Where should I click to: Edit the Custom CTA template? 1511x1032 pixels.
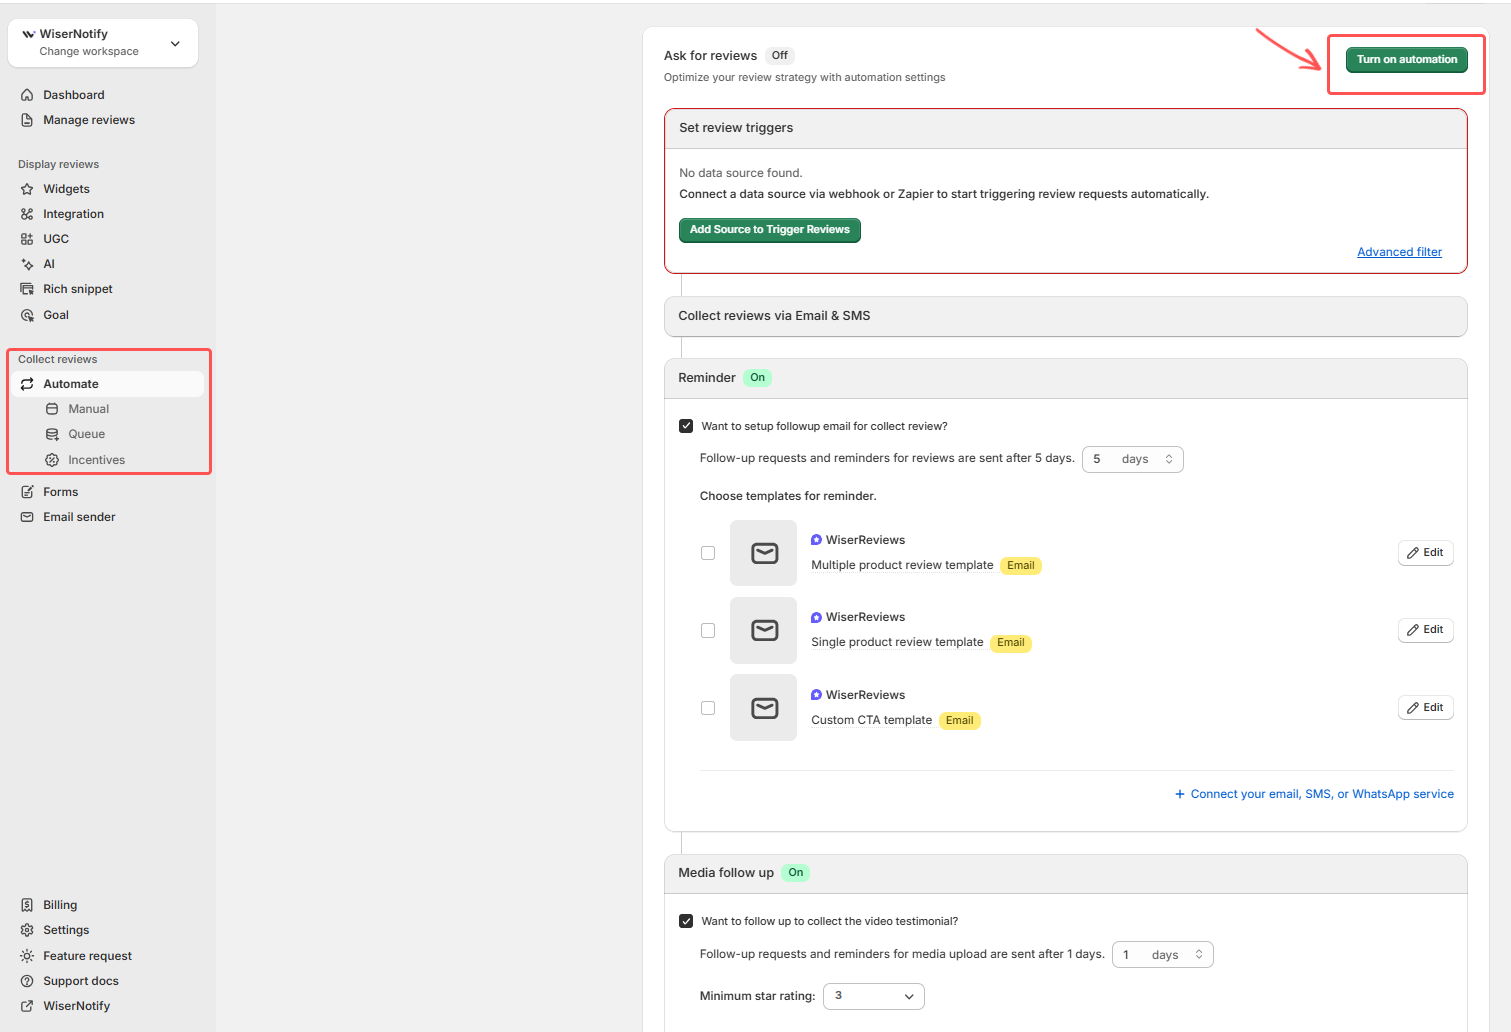click(1425, 707)
